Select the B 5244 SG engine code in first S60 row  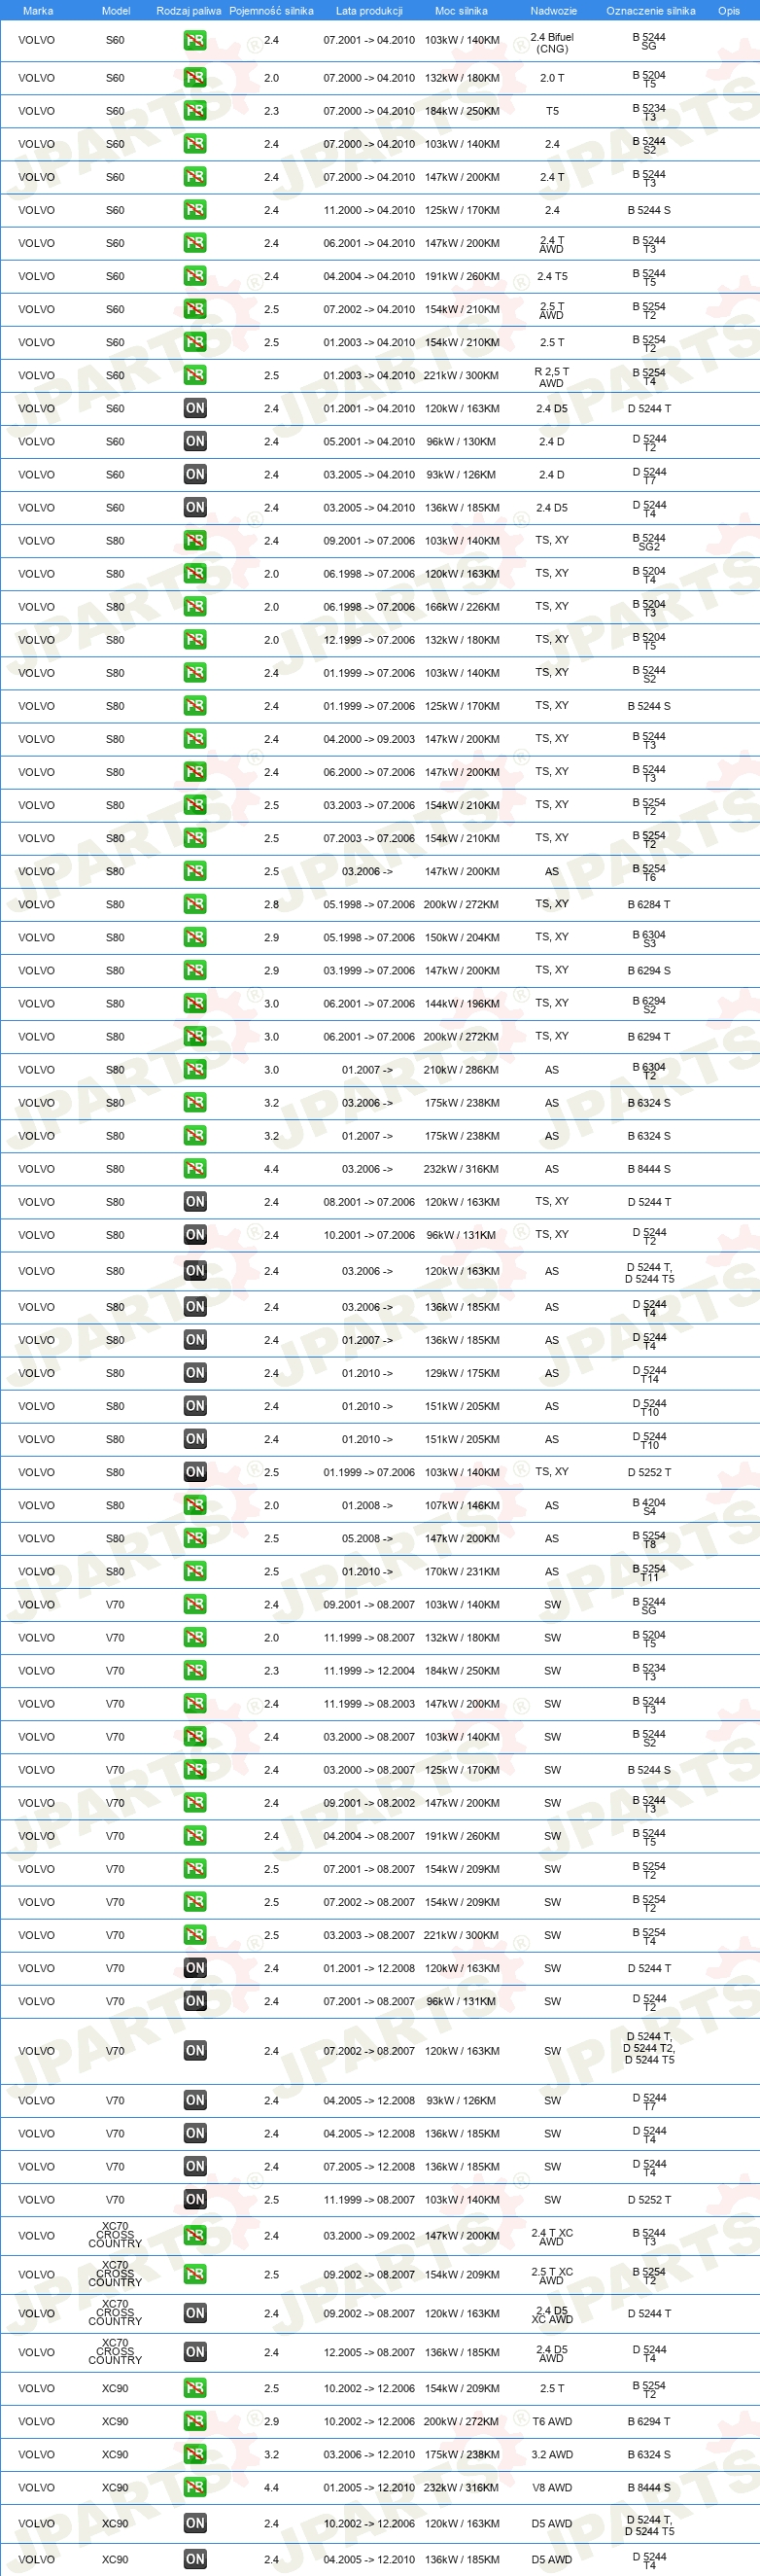[x=649, y=41]
